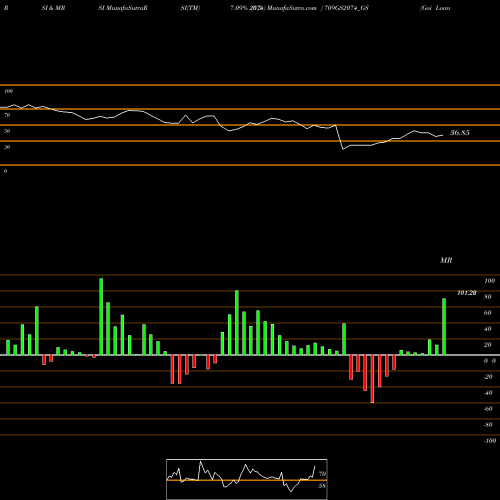The height and width of the screenshot is (500, 500).
Task: Click the -80 label on MR axis
Action: (x=488, y=425)
